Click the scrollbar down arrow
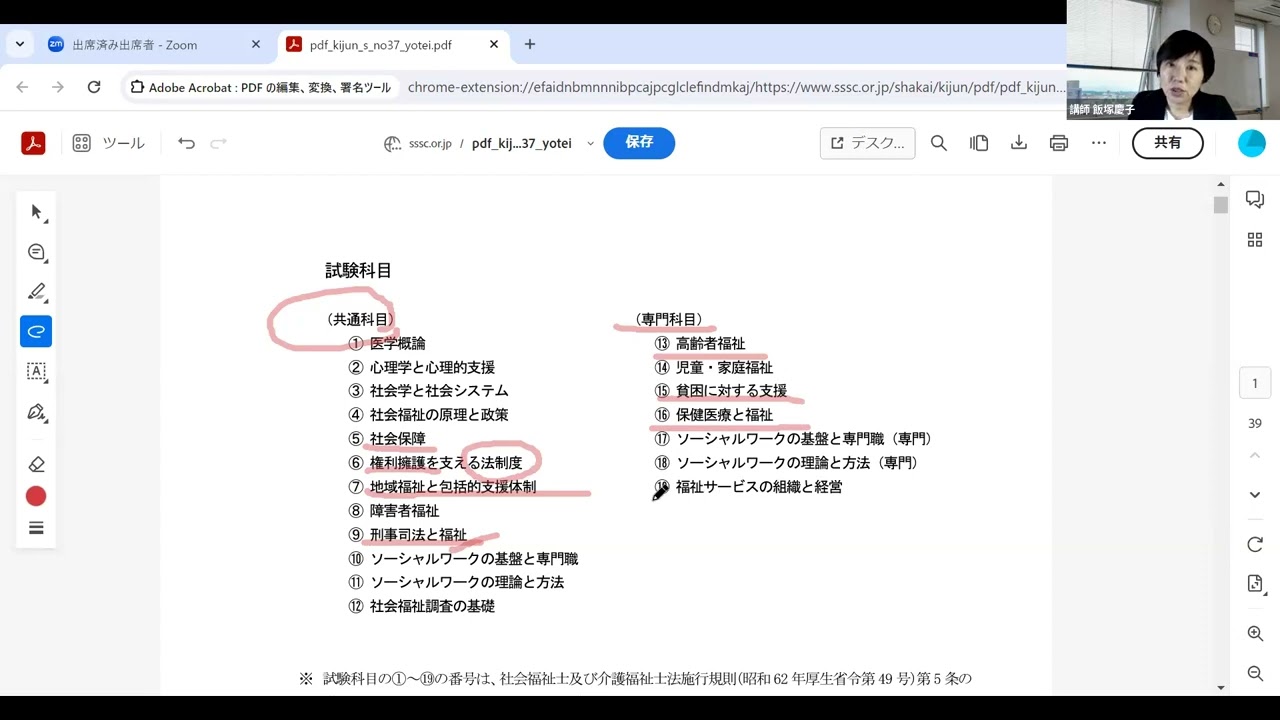1280x720 pixels. tap(1220, 687)
